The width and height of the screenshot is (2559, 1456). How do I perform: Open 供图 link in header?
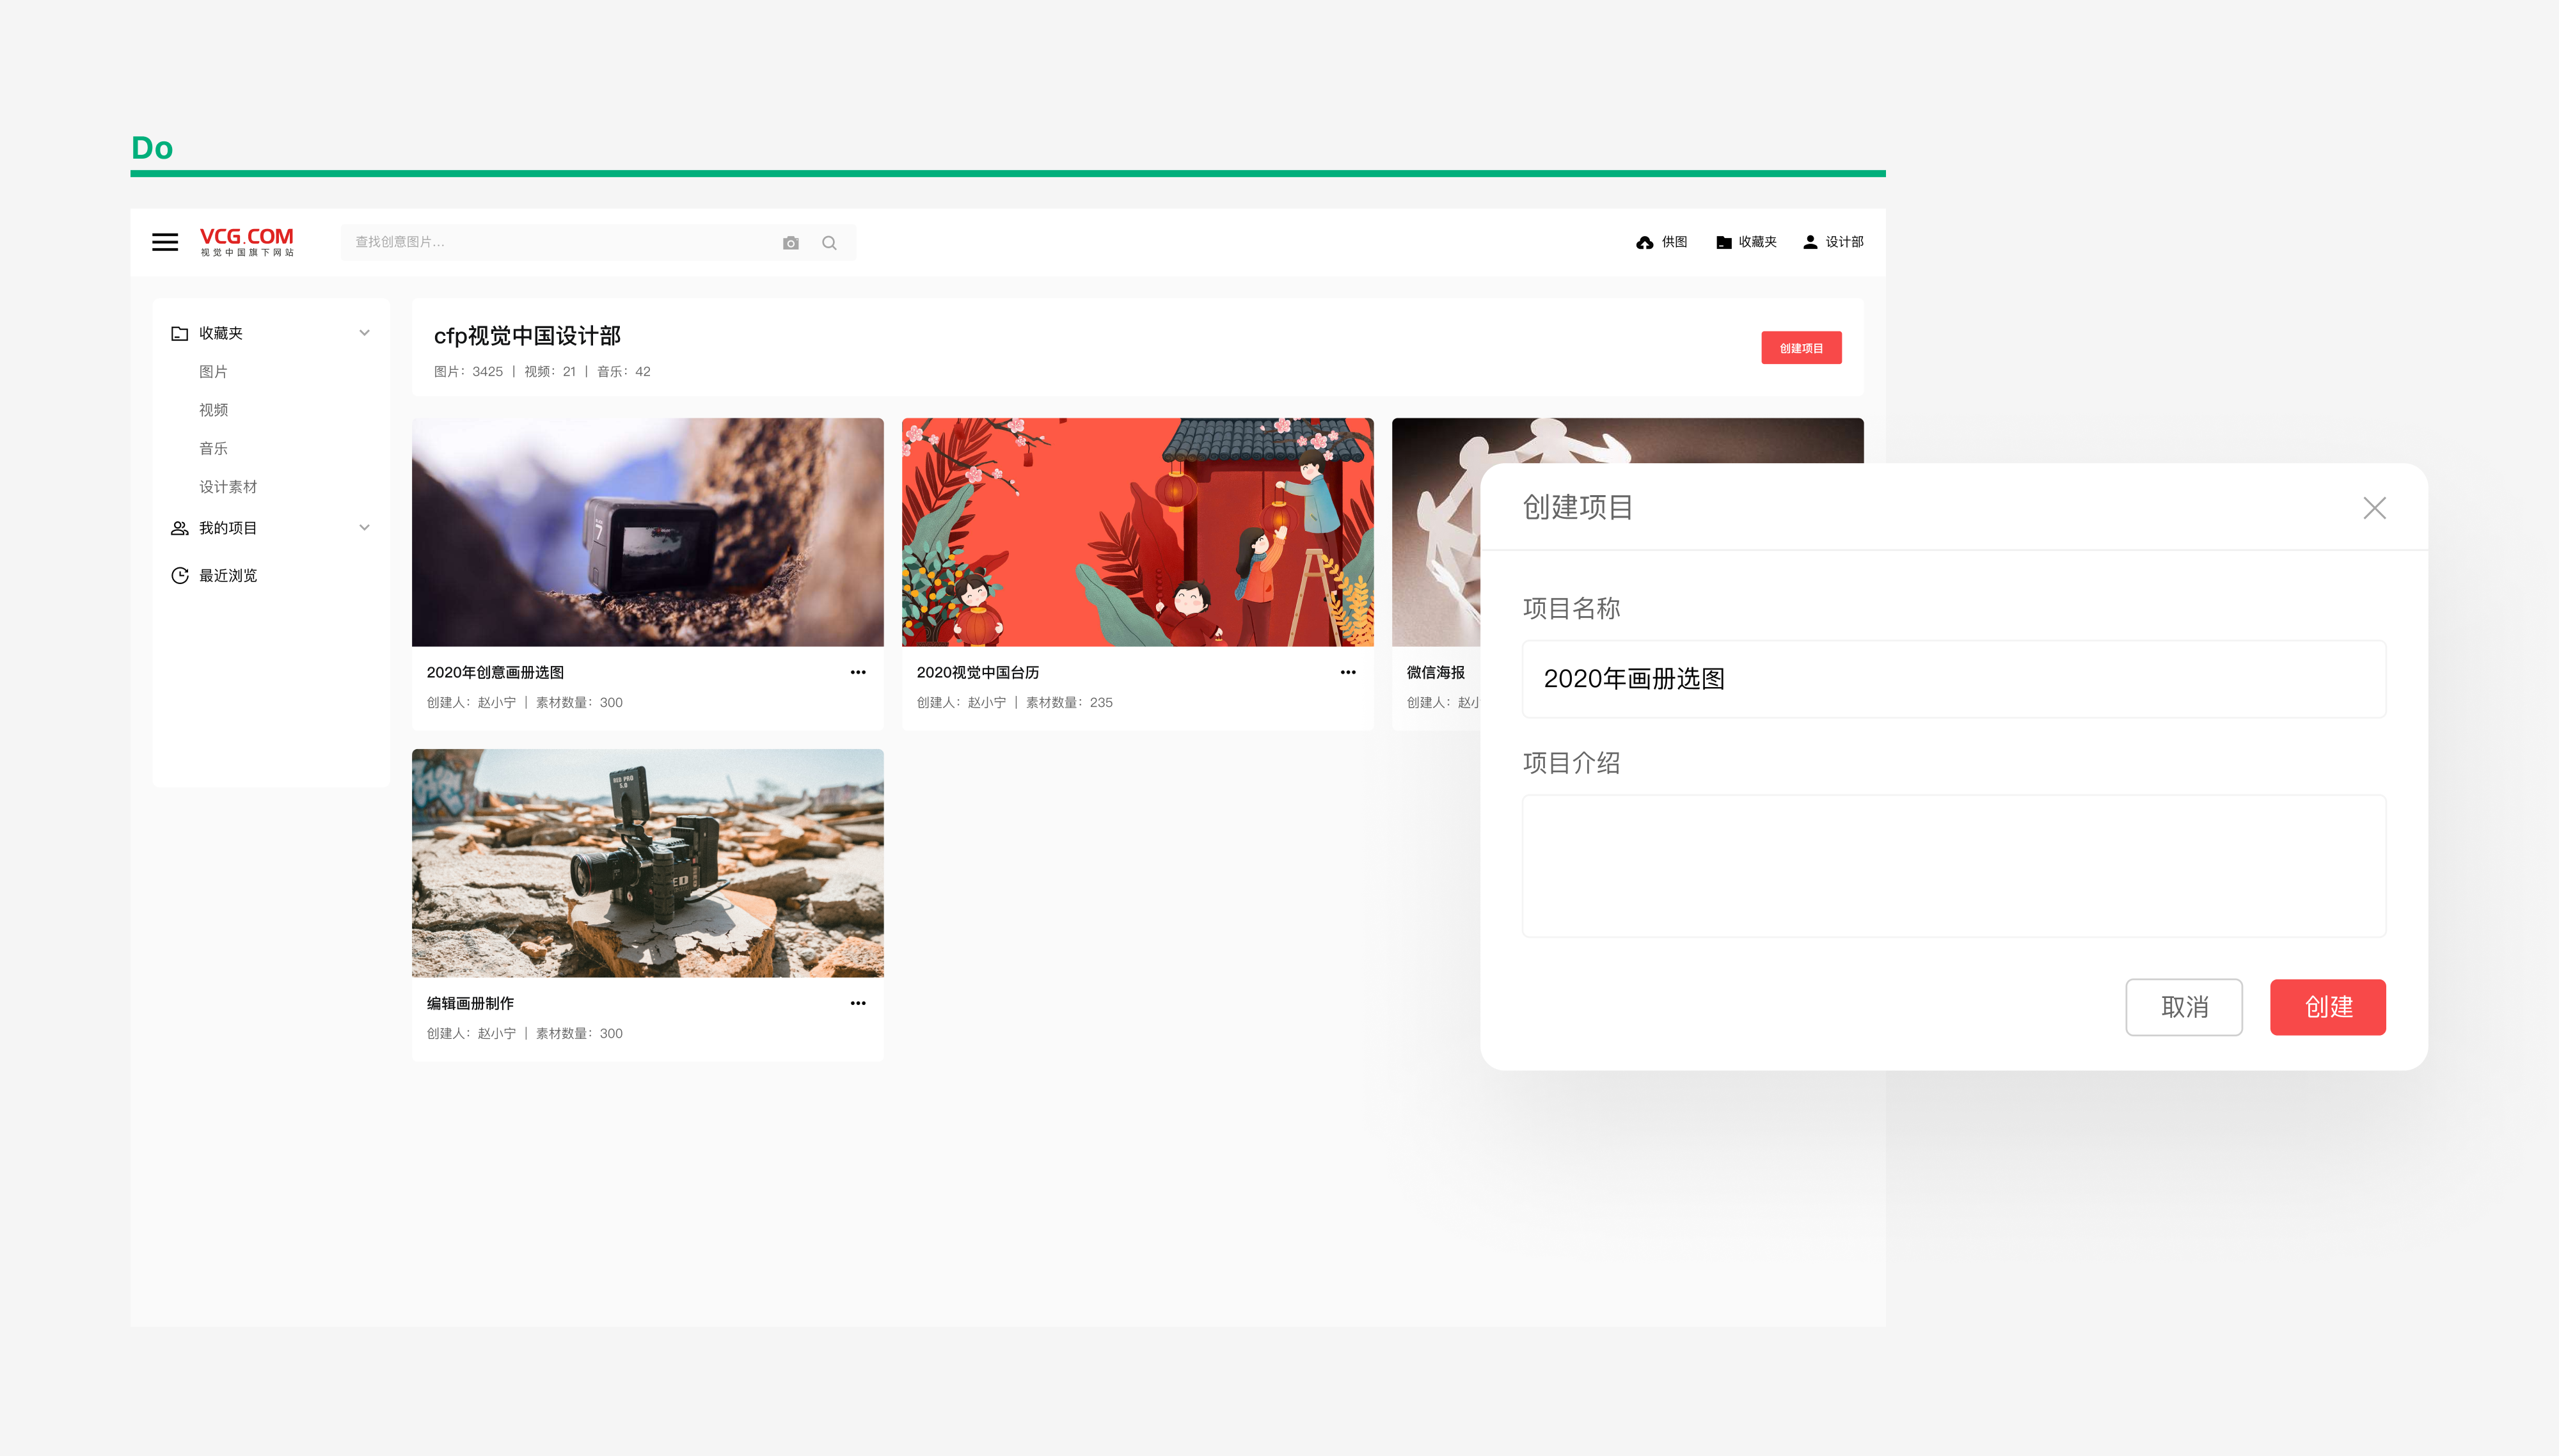click(1675, 242)
